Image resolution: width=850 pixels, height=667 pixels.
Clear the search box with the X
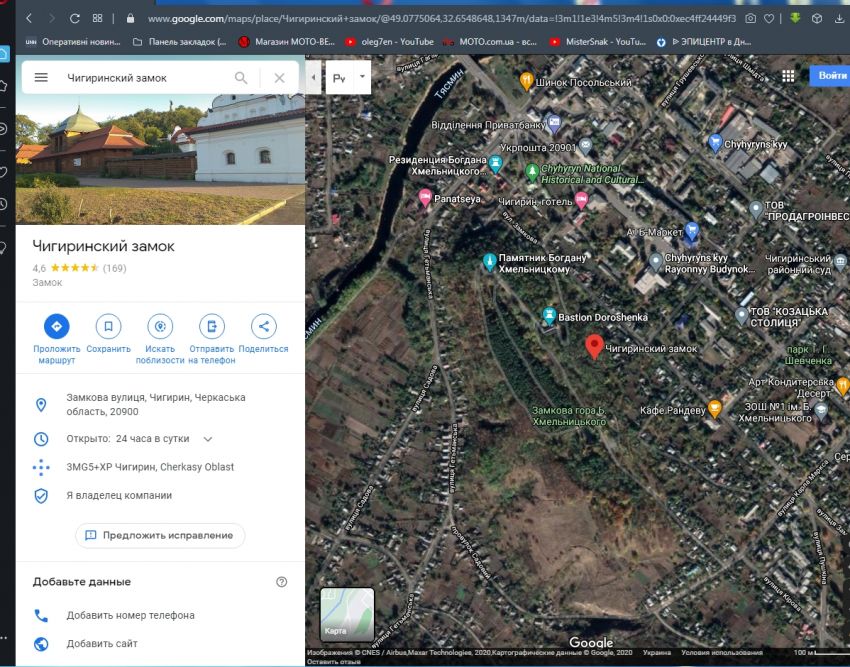(x=279, y=78)
